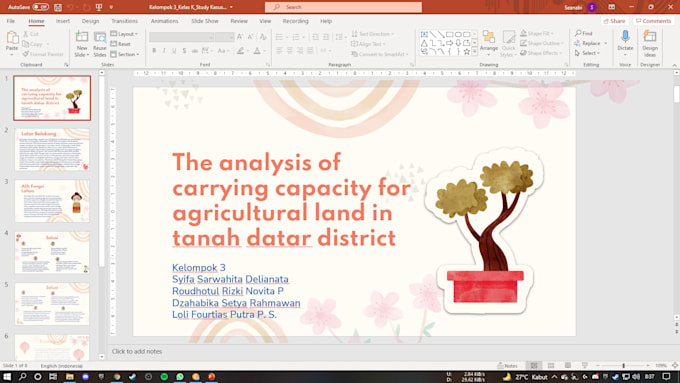Open File Explorer from the taskbar
This screenshot has height=383, width=680.
click(x=69, y=376)
